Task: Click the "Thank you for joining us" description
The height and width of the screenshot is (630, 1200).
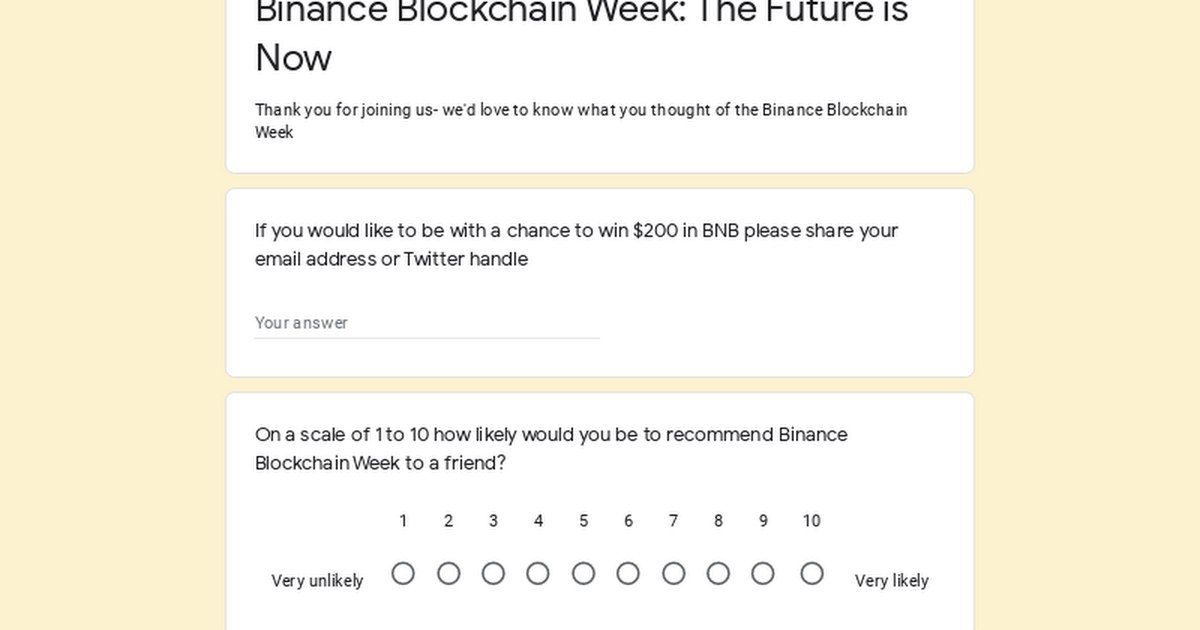Action: pos(581,121)
